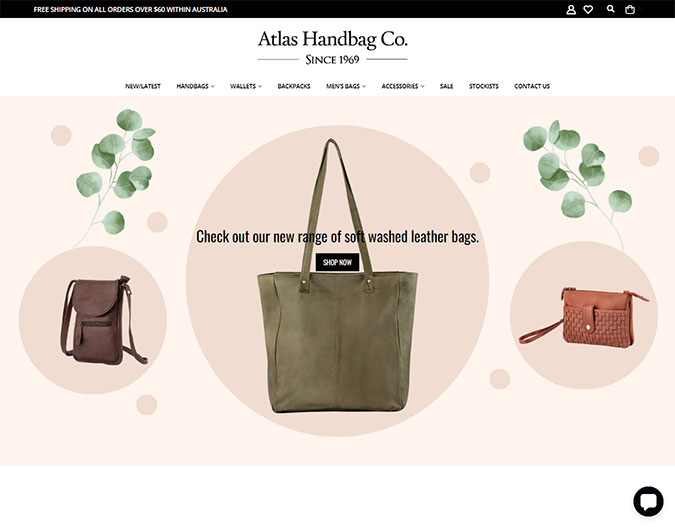
Task: Go to Stockists page
Action: pyautogui.click(x=484, y=86)
